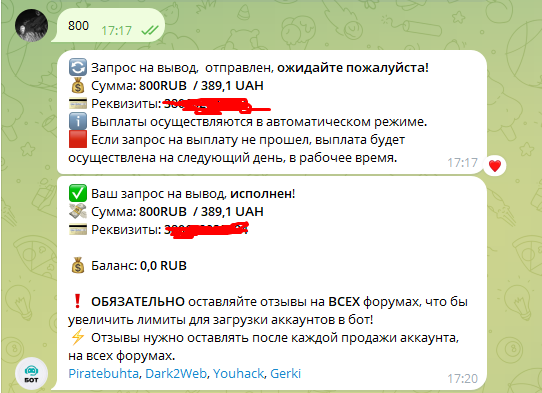This screenshot has height=393, width=542.
Task: Click the Сумма line below Ваш запрос
Action: 177,212
